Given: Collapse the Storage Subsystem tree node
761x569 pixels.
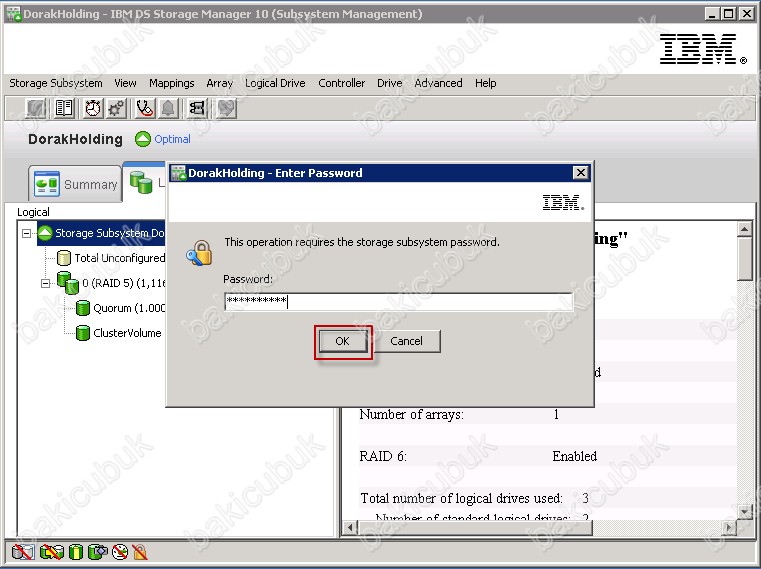Looking at the screenshot, I should click(27, 234).
